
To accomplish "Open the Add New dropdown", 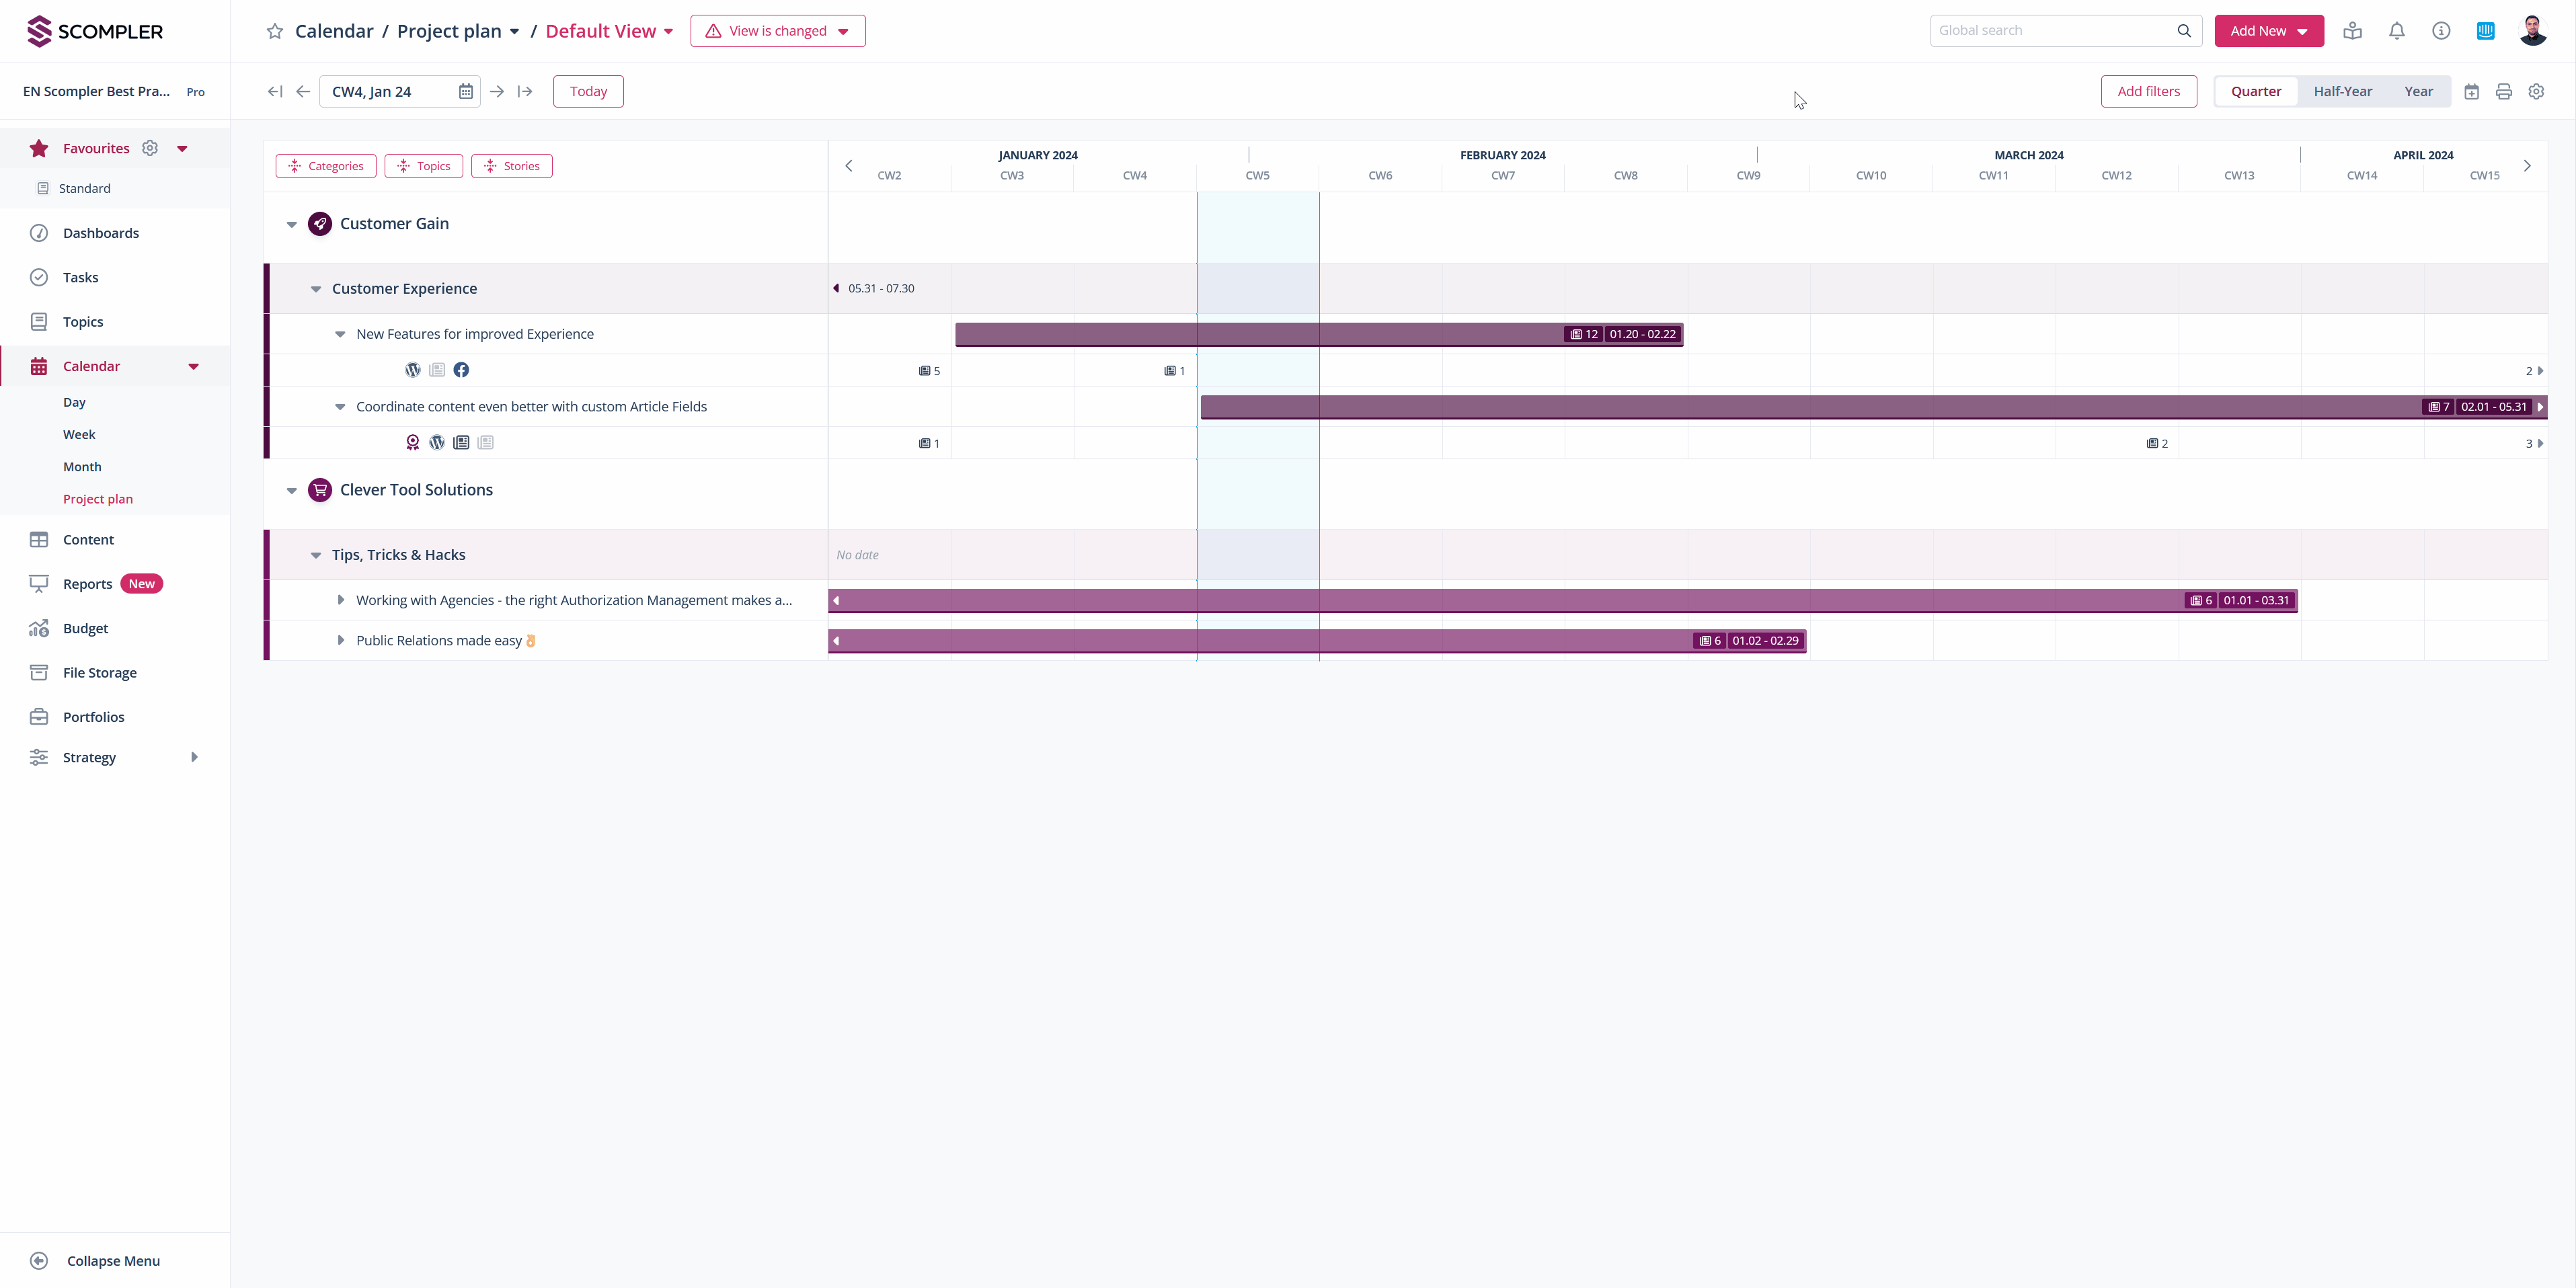I will [x=2269, y=31].
